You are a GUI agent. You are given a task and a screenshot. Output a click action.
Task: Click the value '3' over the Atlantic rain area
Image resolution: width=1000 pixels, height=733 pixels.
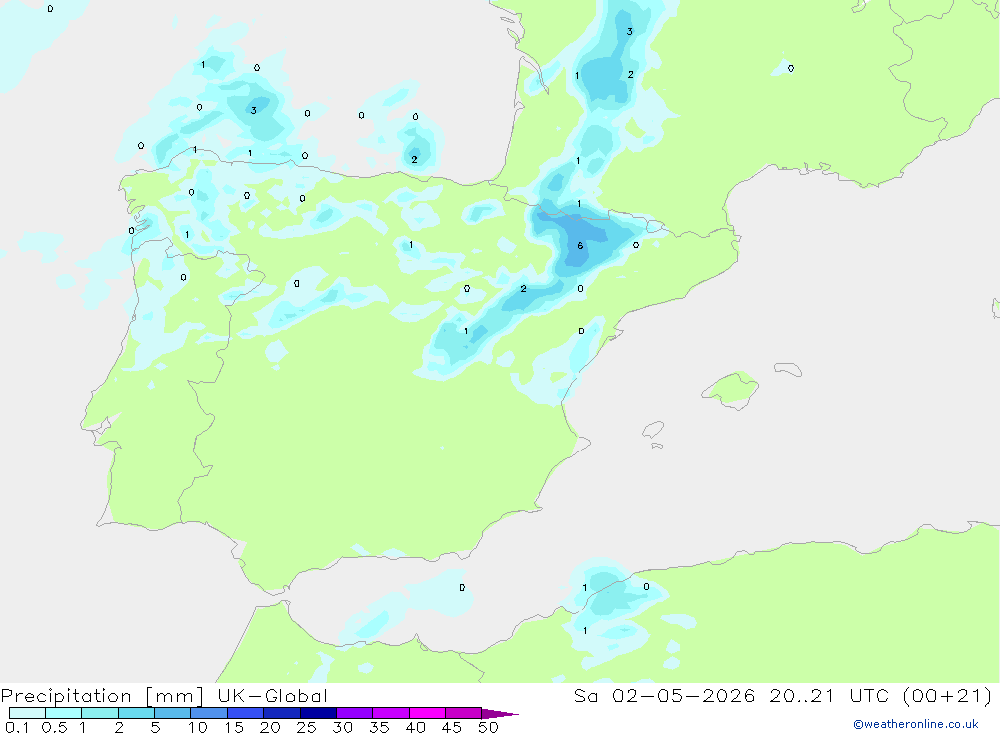tap(253, 110)
